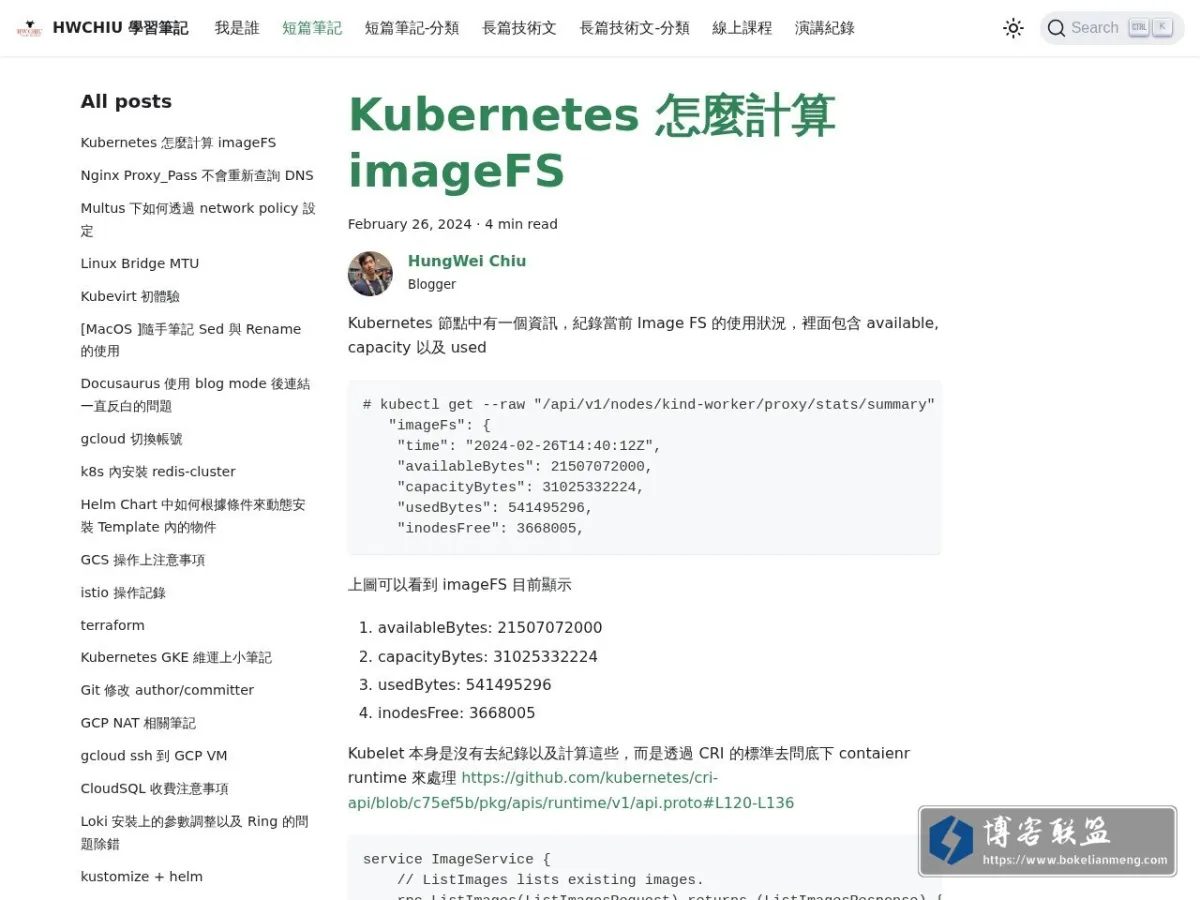Open sidebar post istio 操作記錄
Image resolution: width=1200 pixels, height=900 pixels.
point(123,593)
